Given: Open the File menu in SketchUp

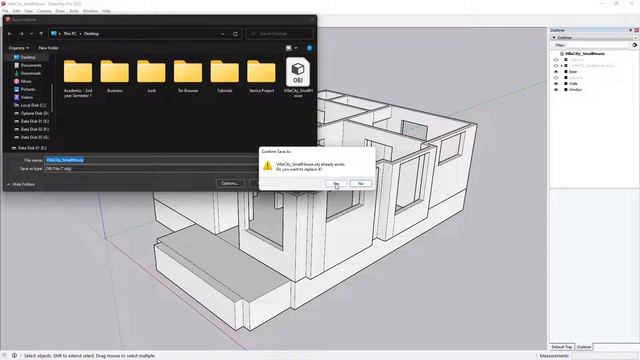Looking at the screenshot, I should click(5, 11).
